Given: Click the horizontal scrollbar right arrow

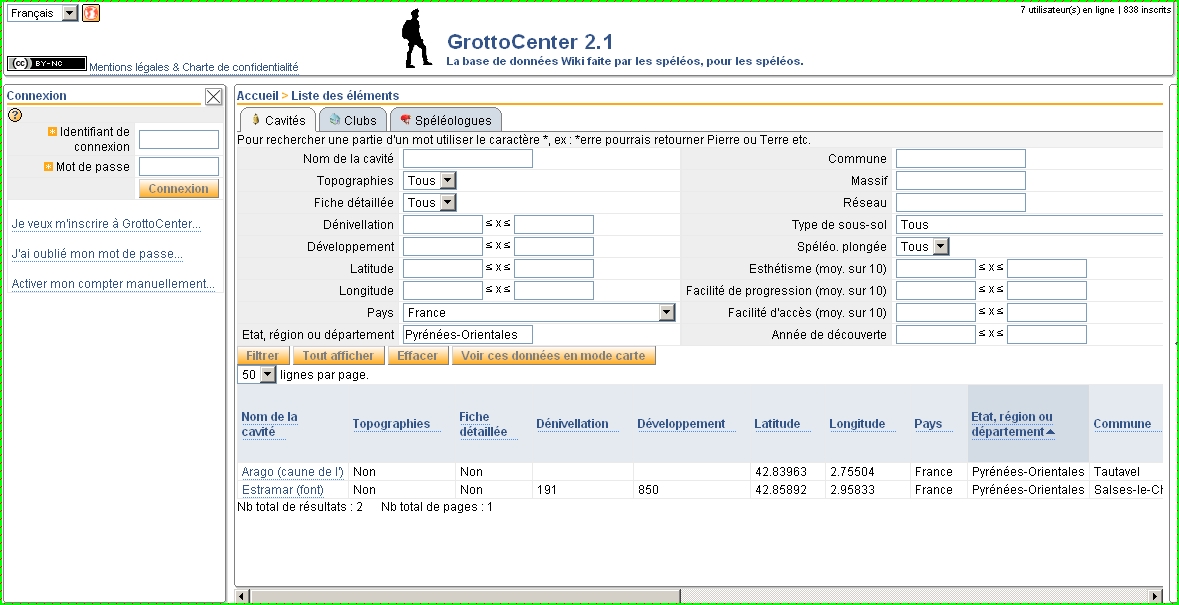Looking at the screenshot, I should click(1156, 596).
